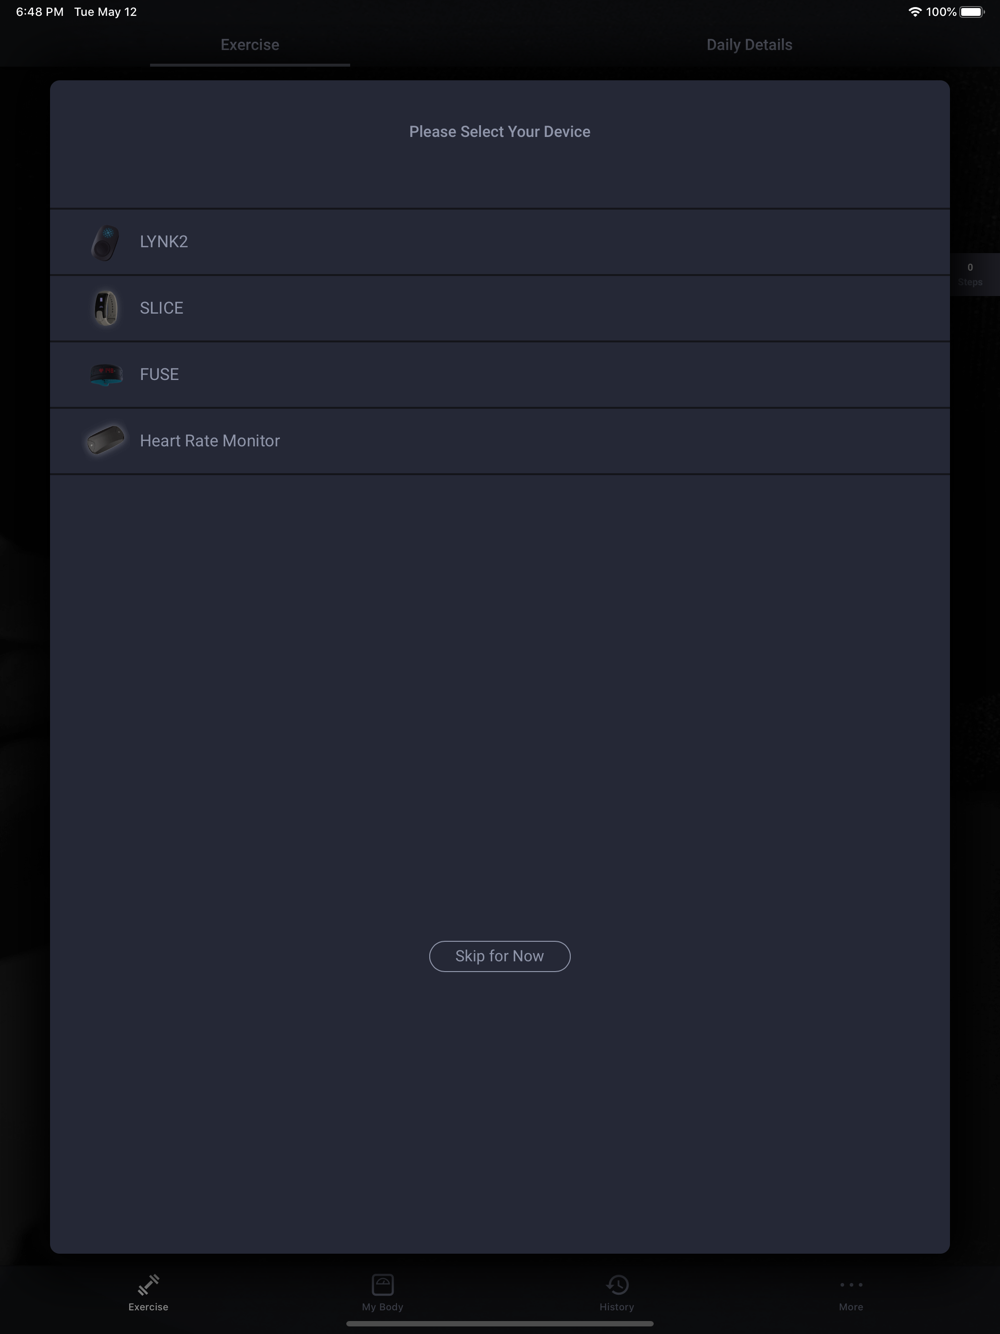The image size is (1000, 1334).
Task: Tap the SLICE band image
Action: tap(105, 308)
